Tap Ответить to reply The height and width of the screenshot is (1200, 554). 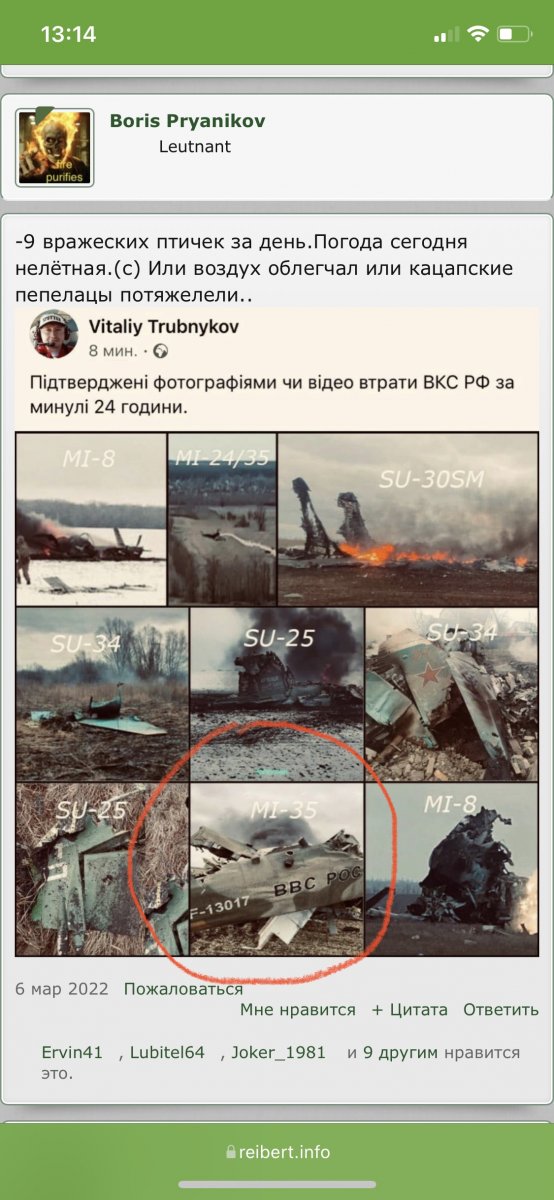[501, 1010]
